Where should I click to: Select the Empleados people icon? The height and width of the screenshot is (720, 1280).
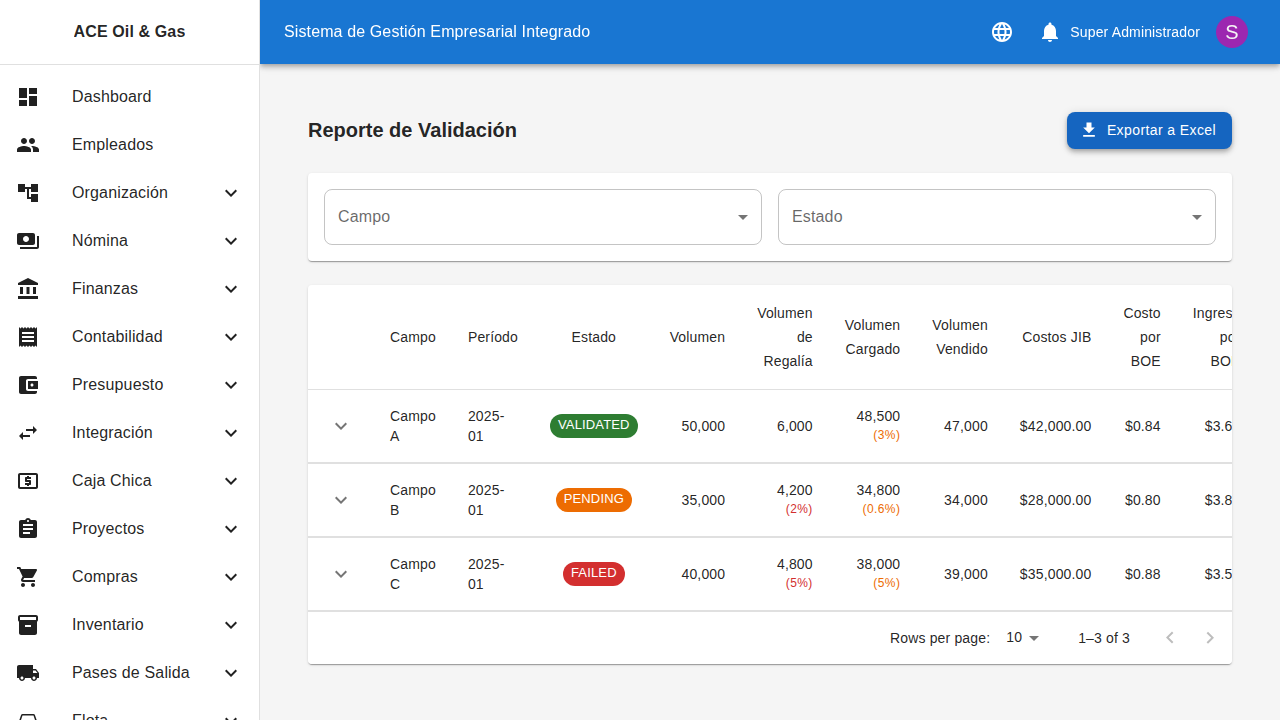pos(28,144)
